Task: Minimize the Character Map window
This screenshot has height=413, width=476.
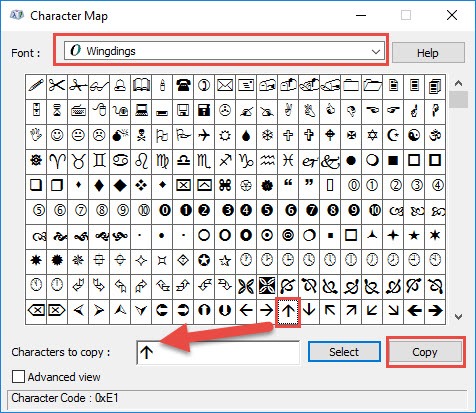Action: click(361, 15)
